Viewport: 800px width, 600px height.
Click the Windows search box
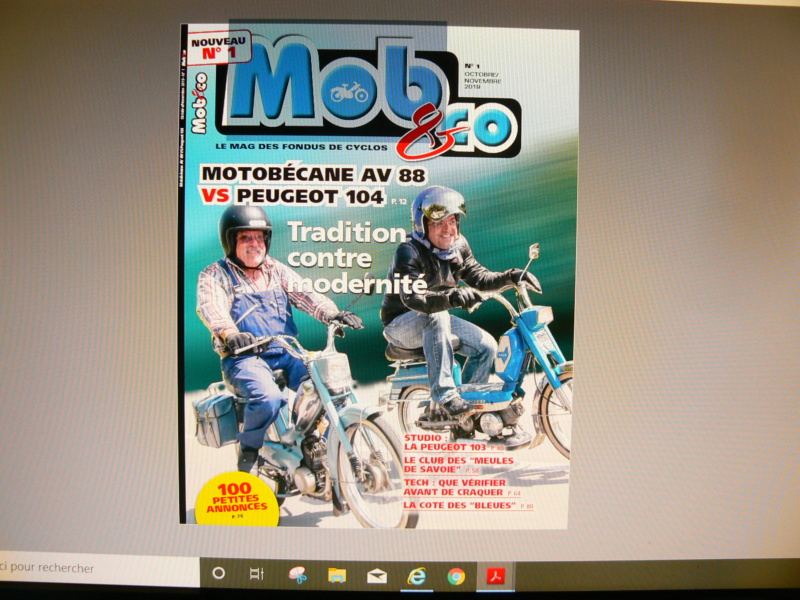click(99, 569)
